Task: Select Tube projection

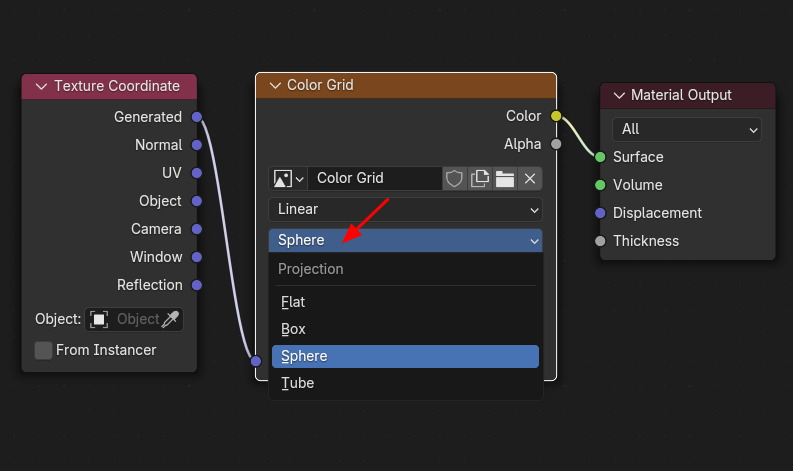Action: (405, 383)
